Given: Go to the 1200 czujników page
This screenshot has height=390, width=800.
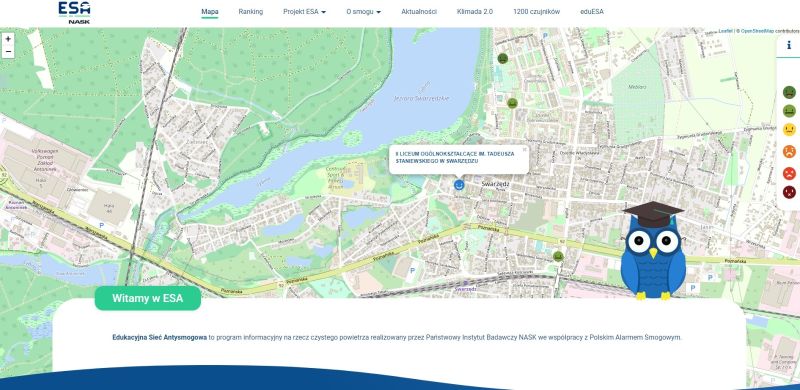Looking at the screenshot, I should point(536,12).
